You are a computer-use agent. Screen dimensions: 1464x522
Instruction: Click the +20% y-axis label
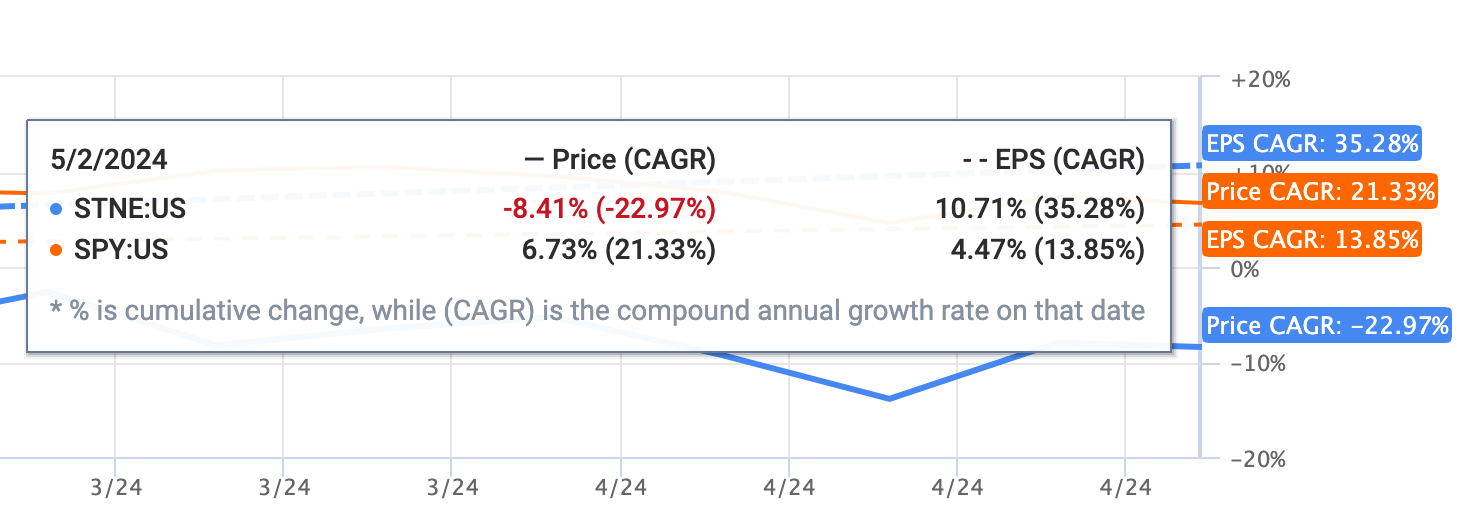pyautogui.click(x=1260, y=80)
